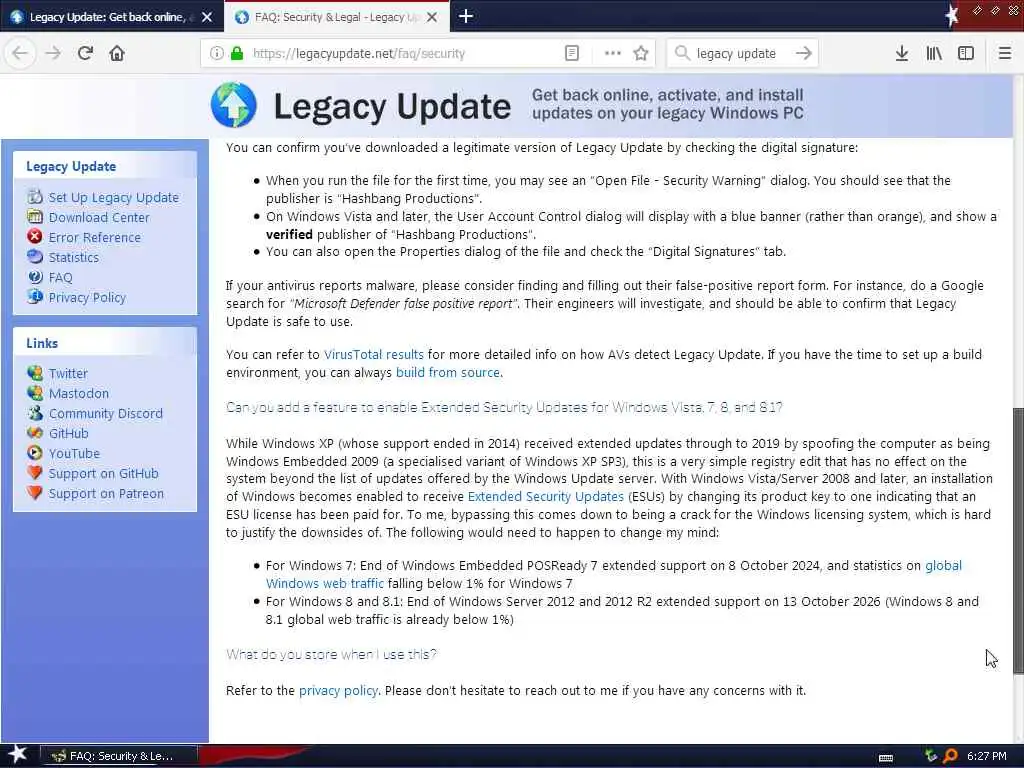This screenshot has height=768, width=1024.
Task: Open the start menu star button
Action: click(x=17, y=755)
